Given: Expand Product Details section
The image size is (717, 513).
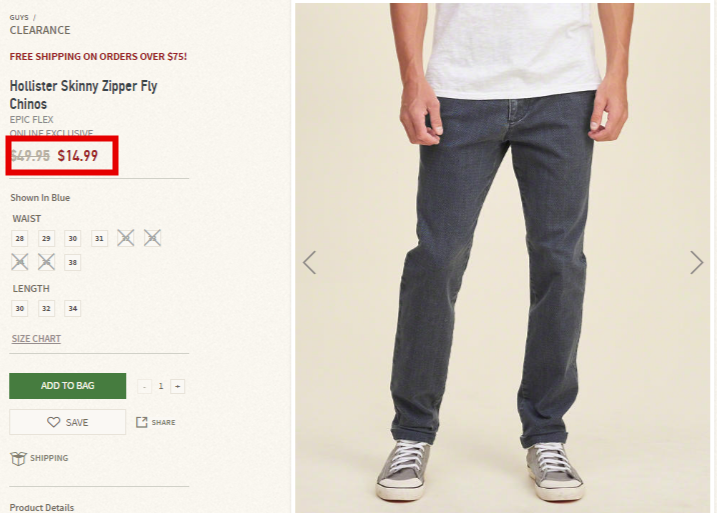Looking at the screenshot, I should coord(42,508).
